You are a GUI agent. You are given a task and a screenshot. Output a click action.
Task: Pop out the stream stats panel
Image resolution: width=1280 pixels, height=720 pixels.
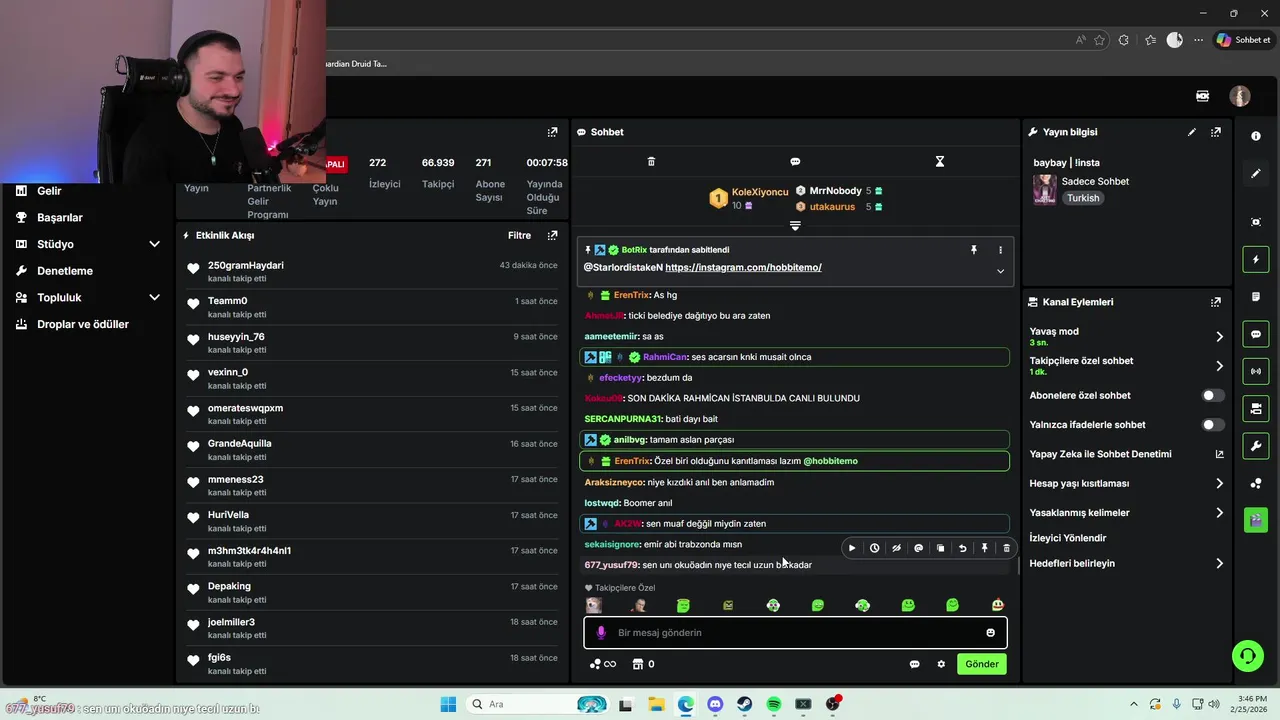[552, 132]
